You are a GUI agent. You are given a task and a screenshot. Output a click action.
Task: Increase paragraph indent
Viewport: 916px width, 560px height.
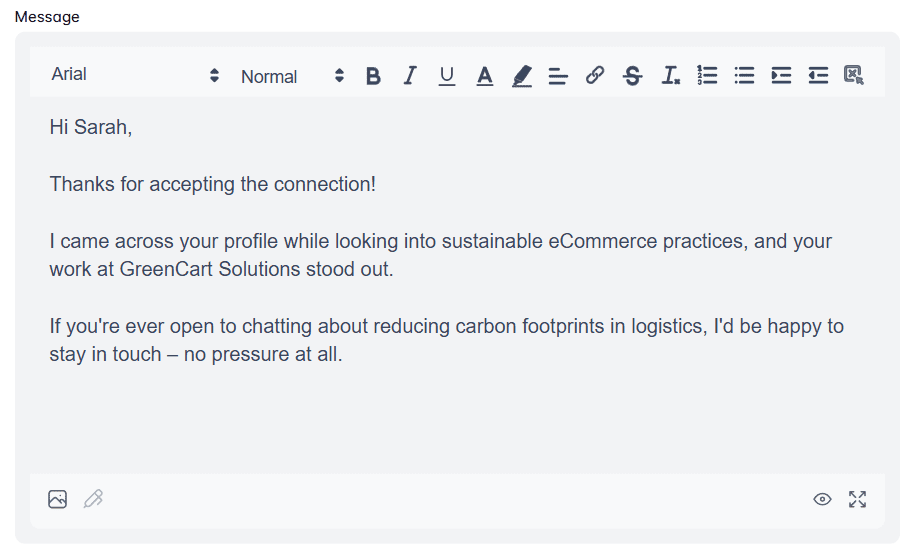781,75
